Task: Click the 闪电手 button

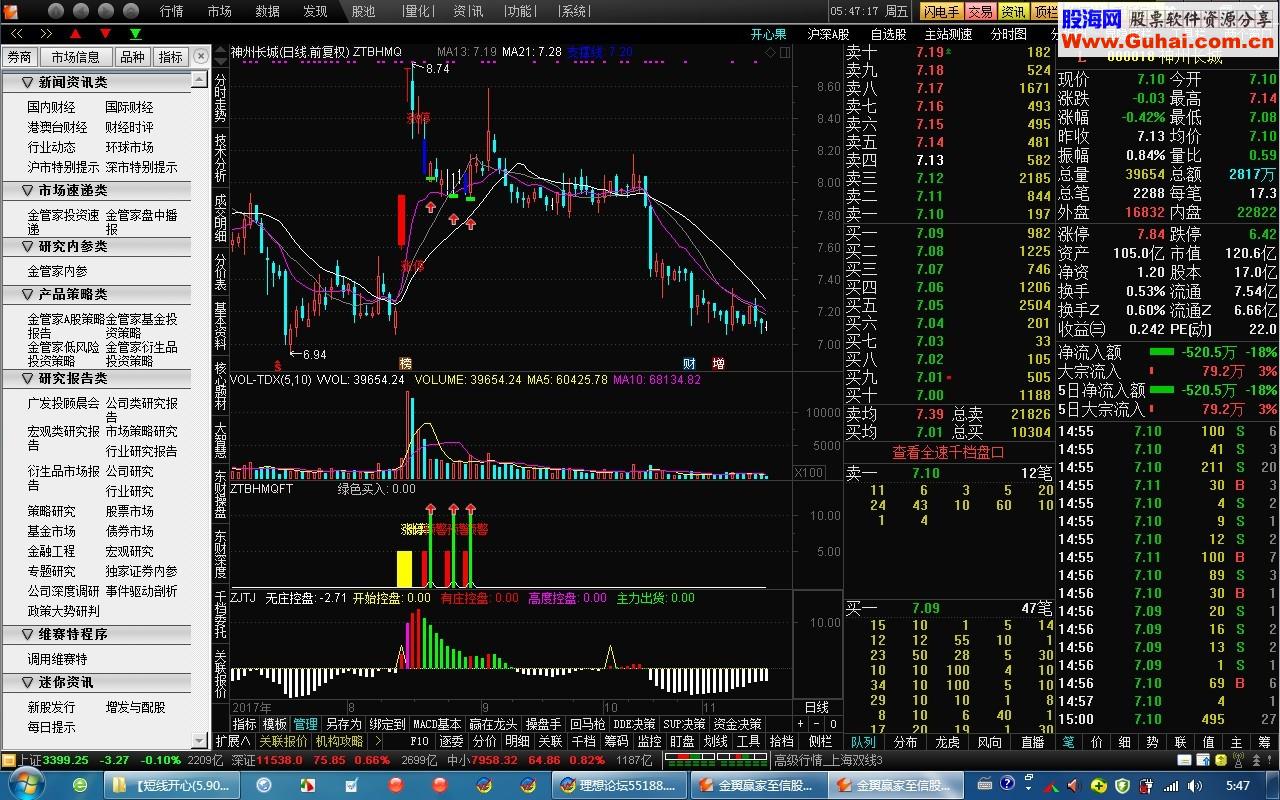Action: 941,11
